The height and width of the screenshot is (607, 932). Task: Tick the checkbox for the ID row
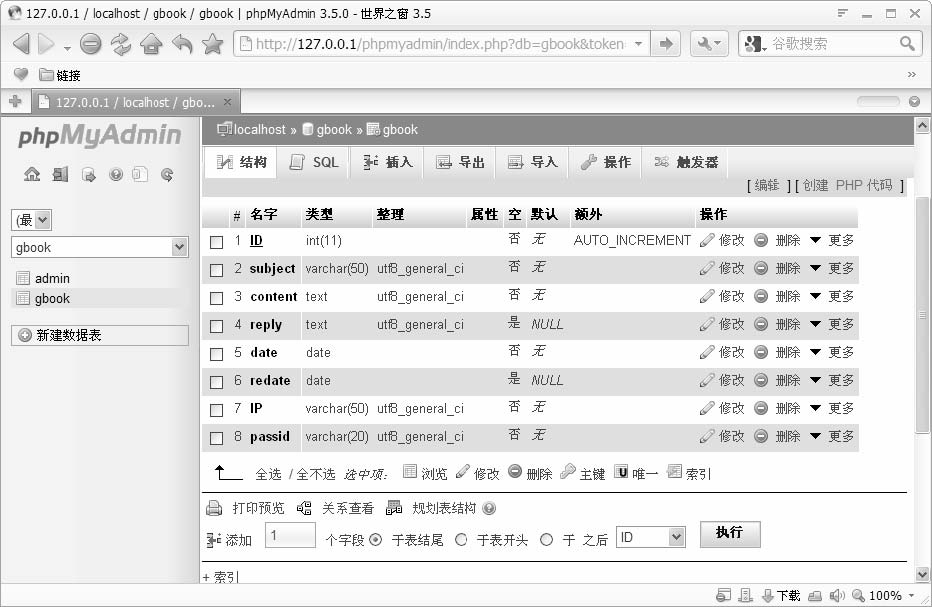click(216, 242)
